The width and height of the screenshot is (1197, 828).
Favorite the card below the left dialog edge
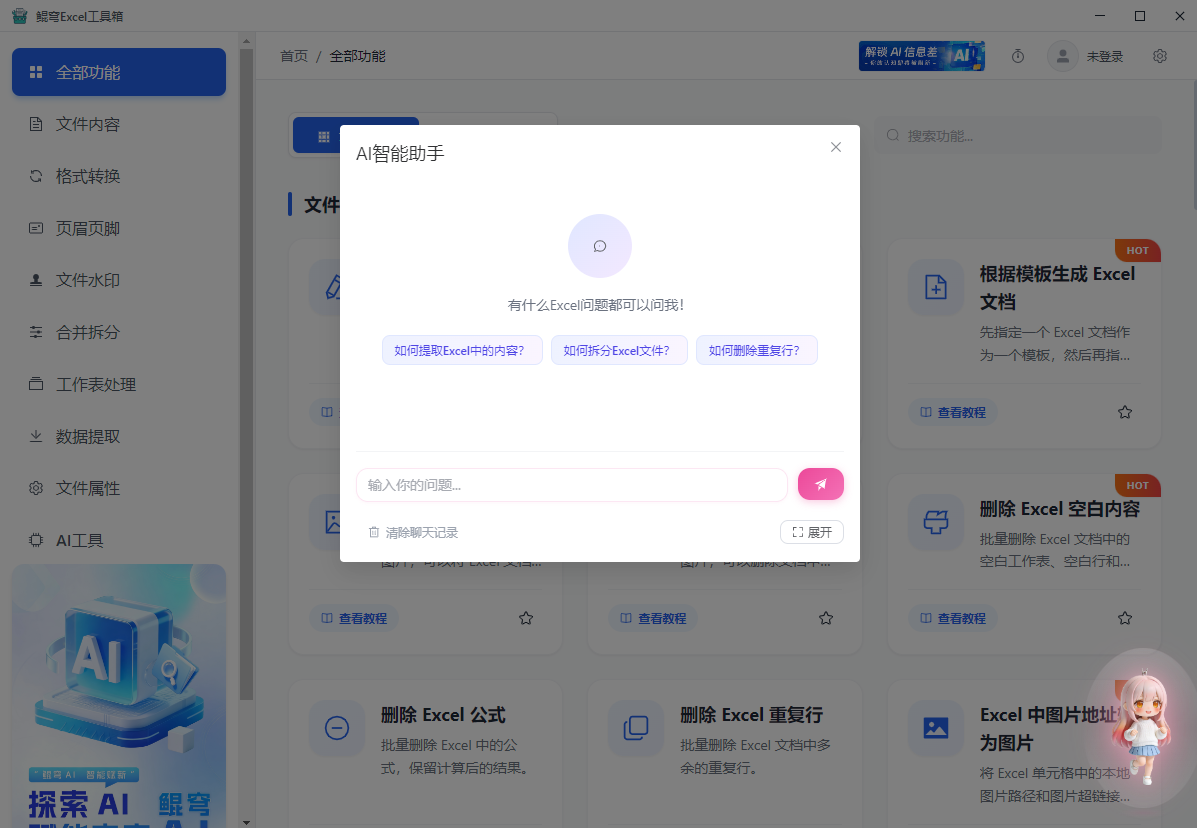pos(526,618)
